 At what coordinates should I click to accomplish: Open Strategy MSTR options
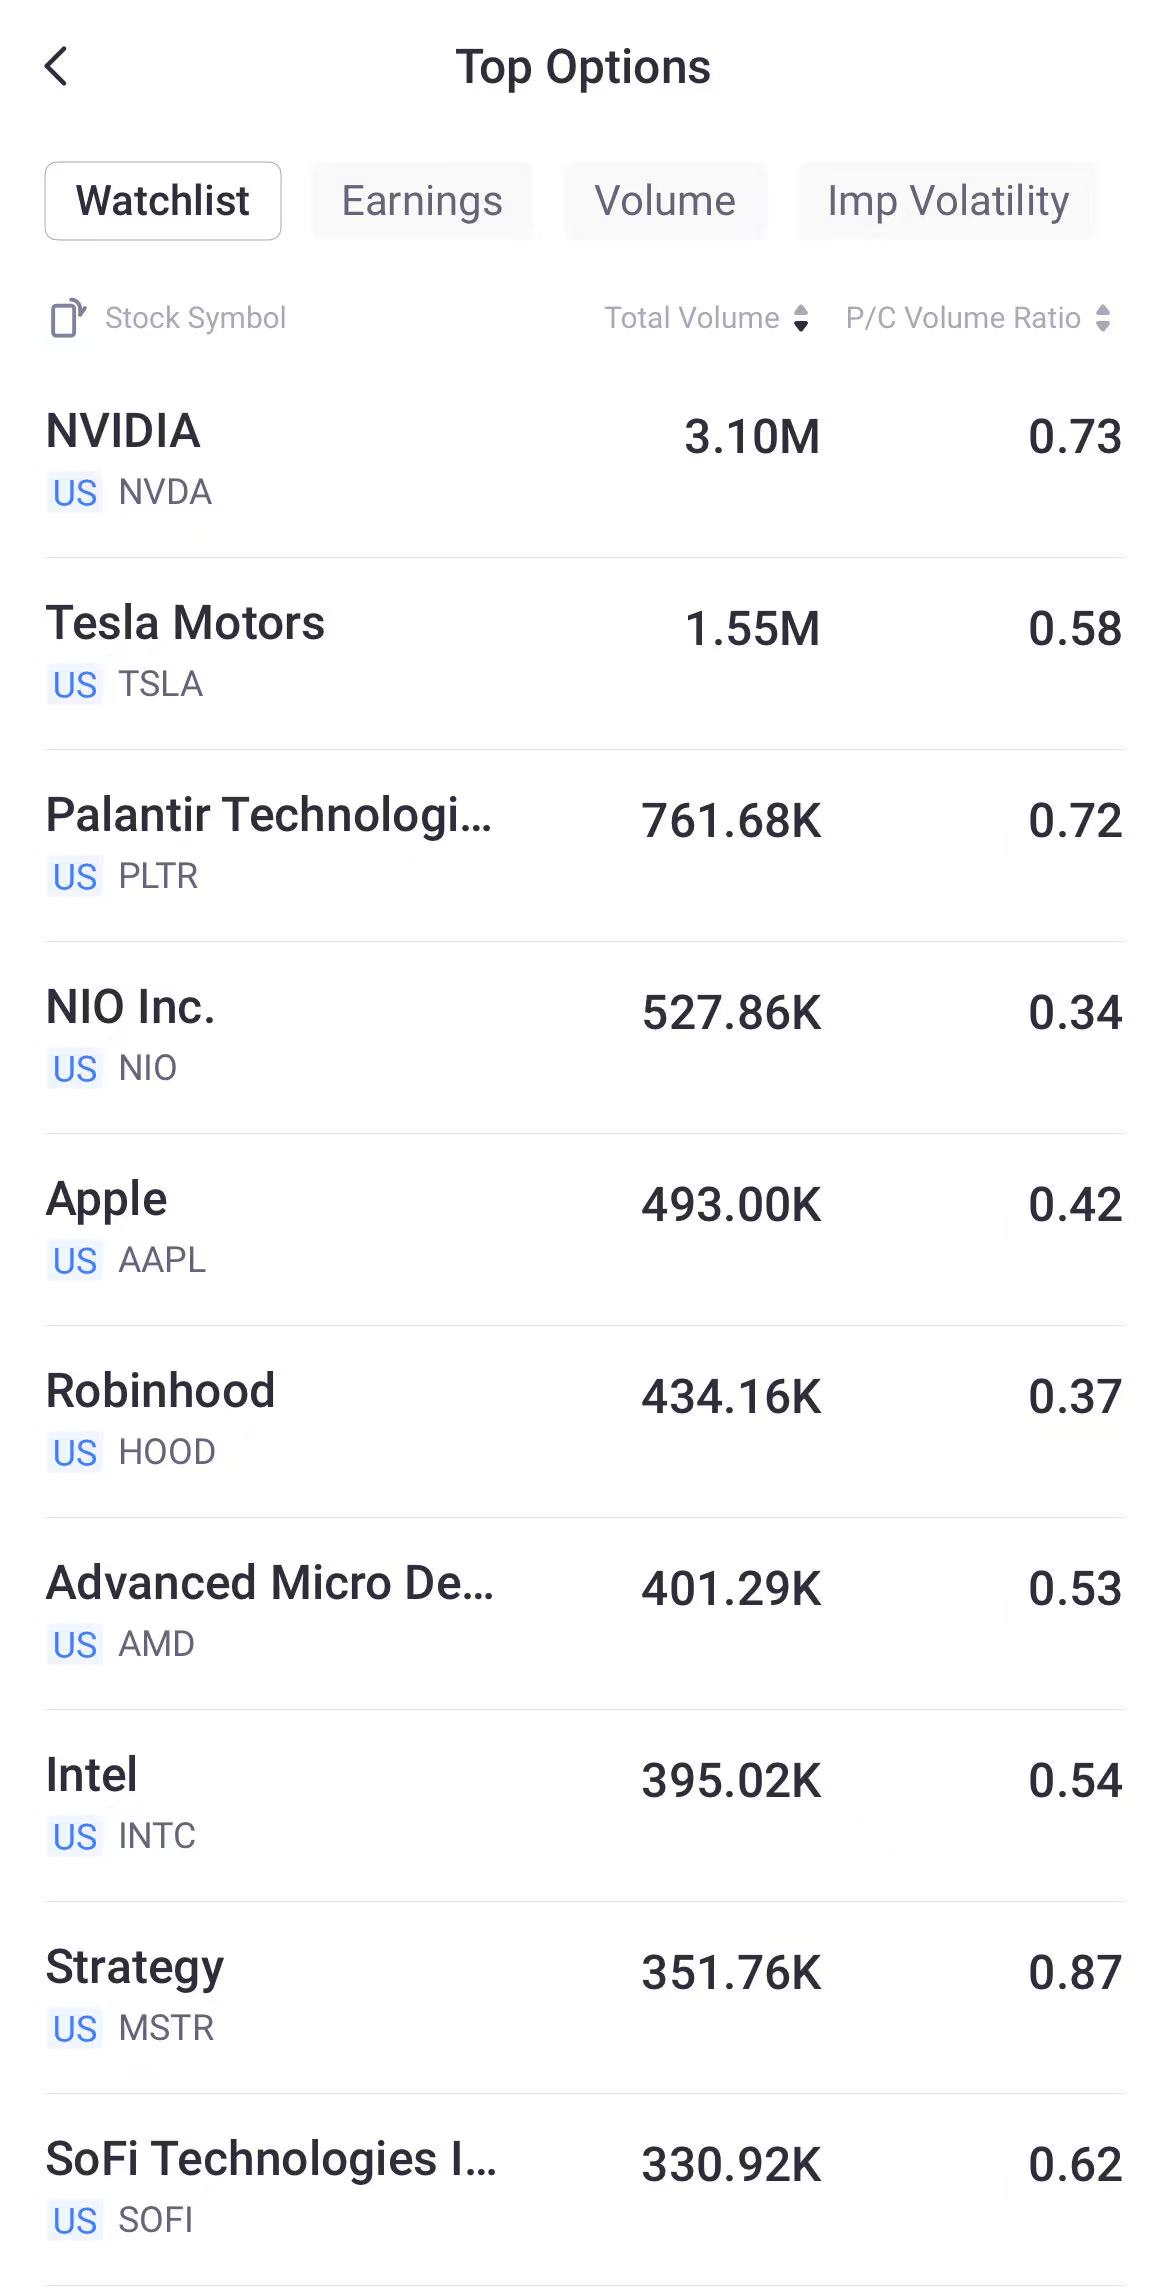[584, 1996]
